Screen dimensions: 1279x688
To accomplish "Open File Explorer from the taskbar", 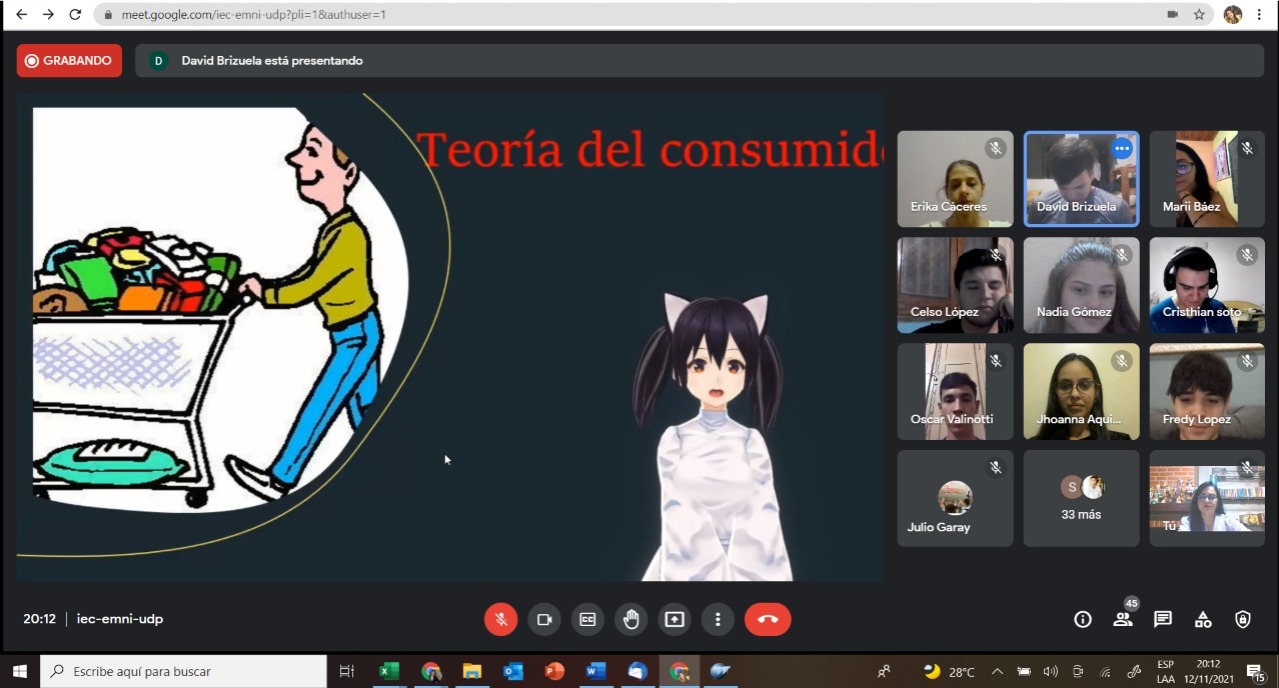I will [472, 671].
